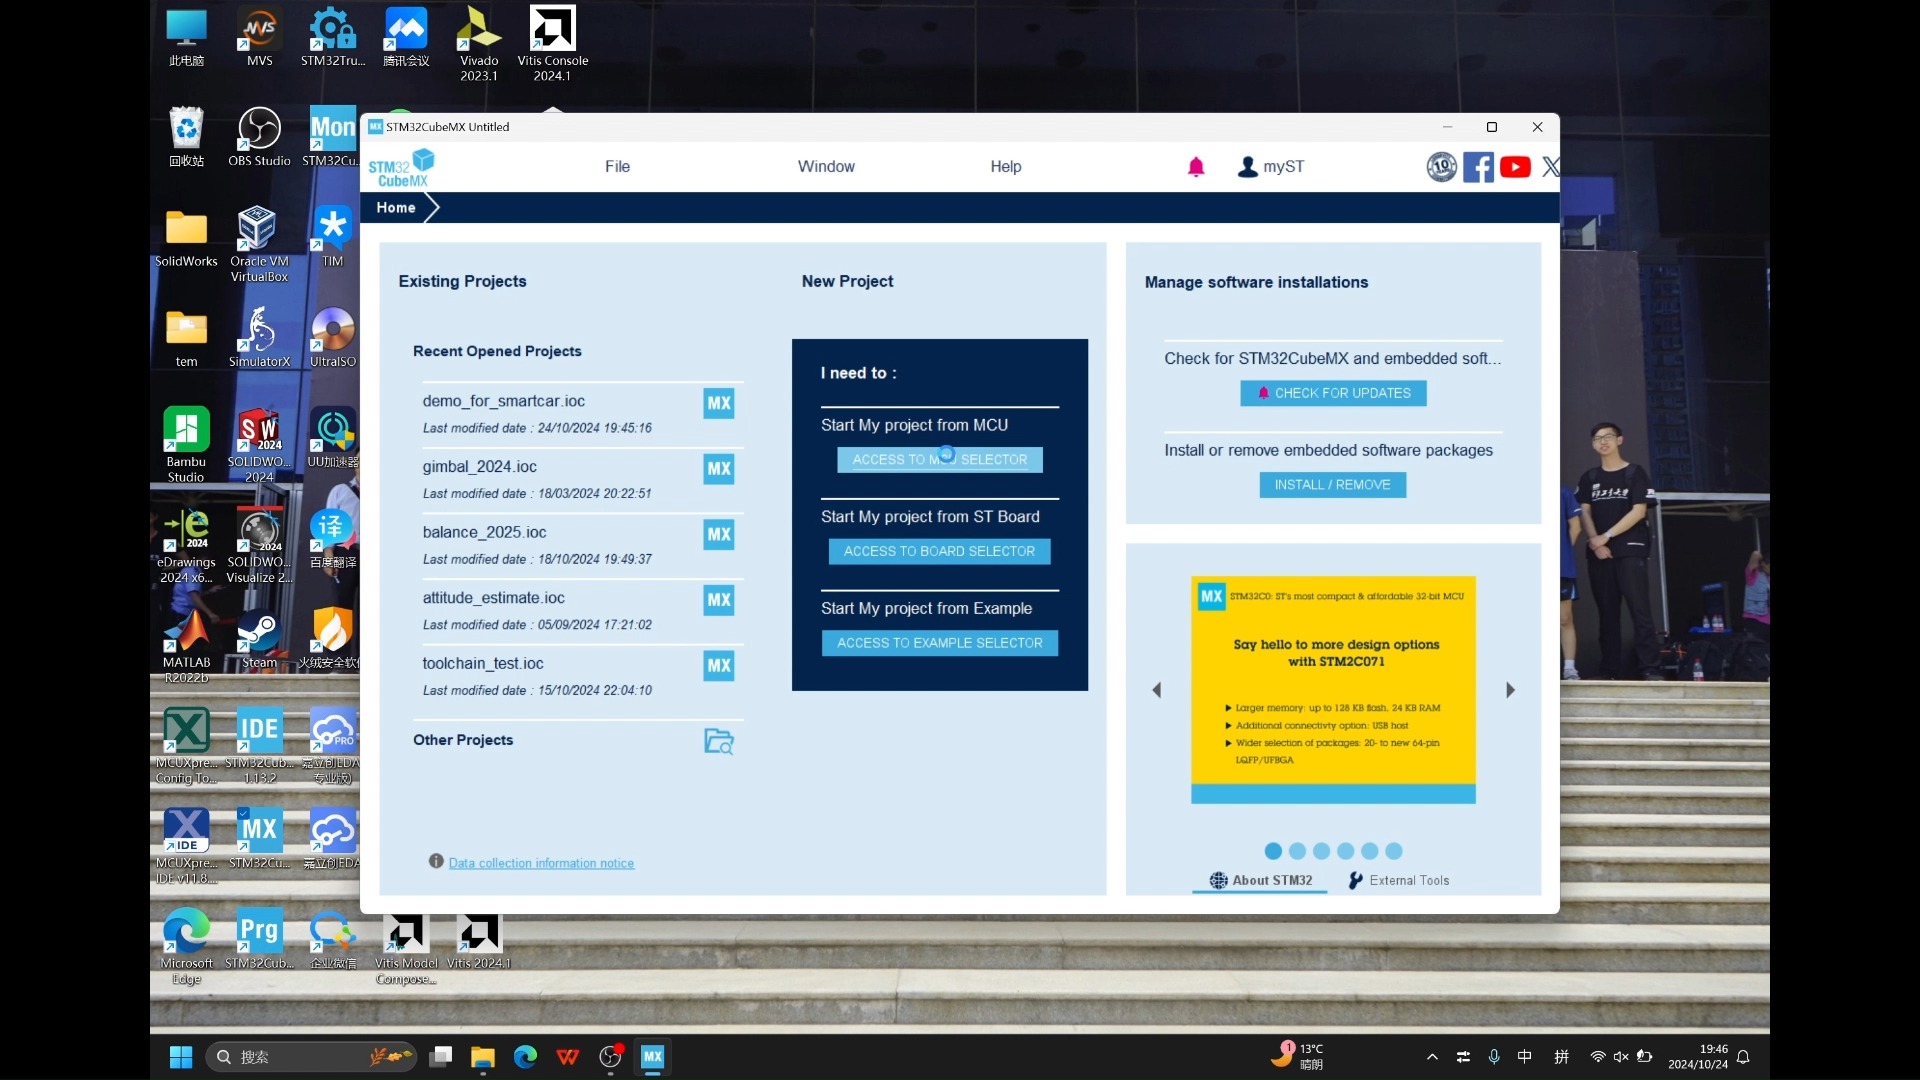Open Steam desktop shortcut
This screenshot has height=1080, width=1920.
[x=259, y=640]
